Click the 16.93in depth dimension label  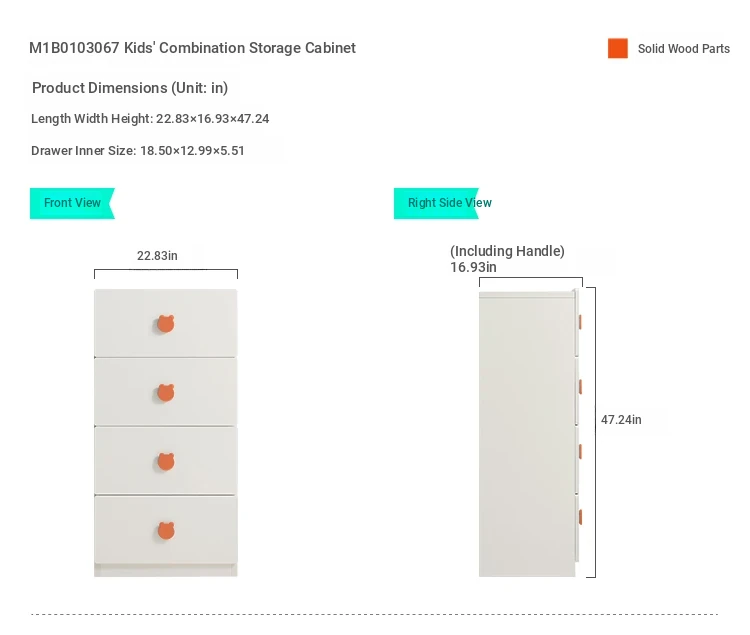(473, 267)
